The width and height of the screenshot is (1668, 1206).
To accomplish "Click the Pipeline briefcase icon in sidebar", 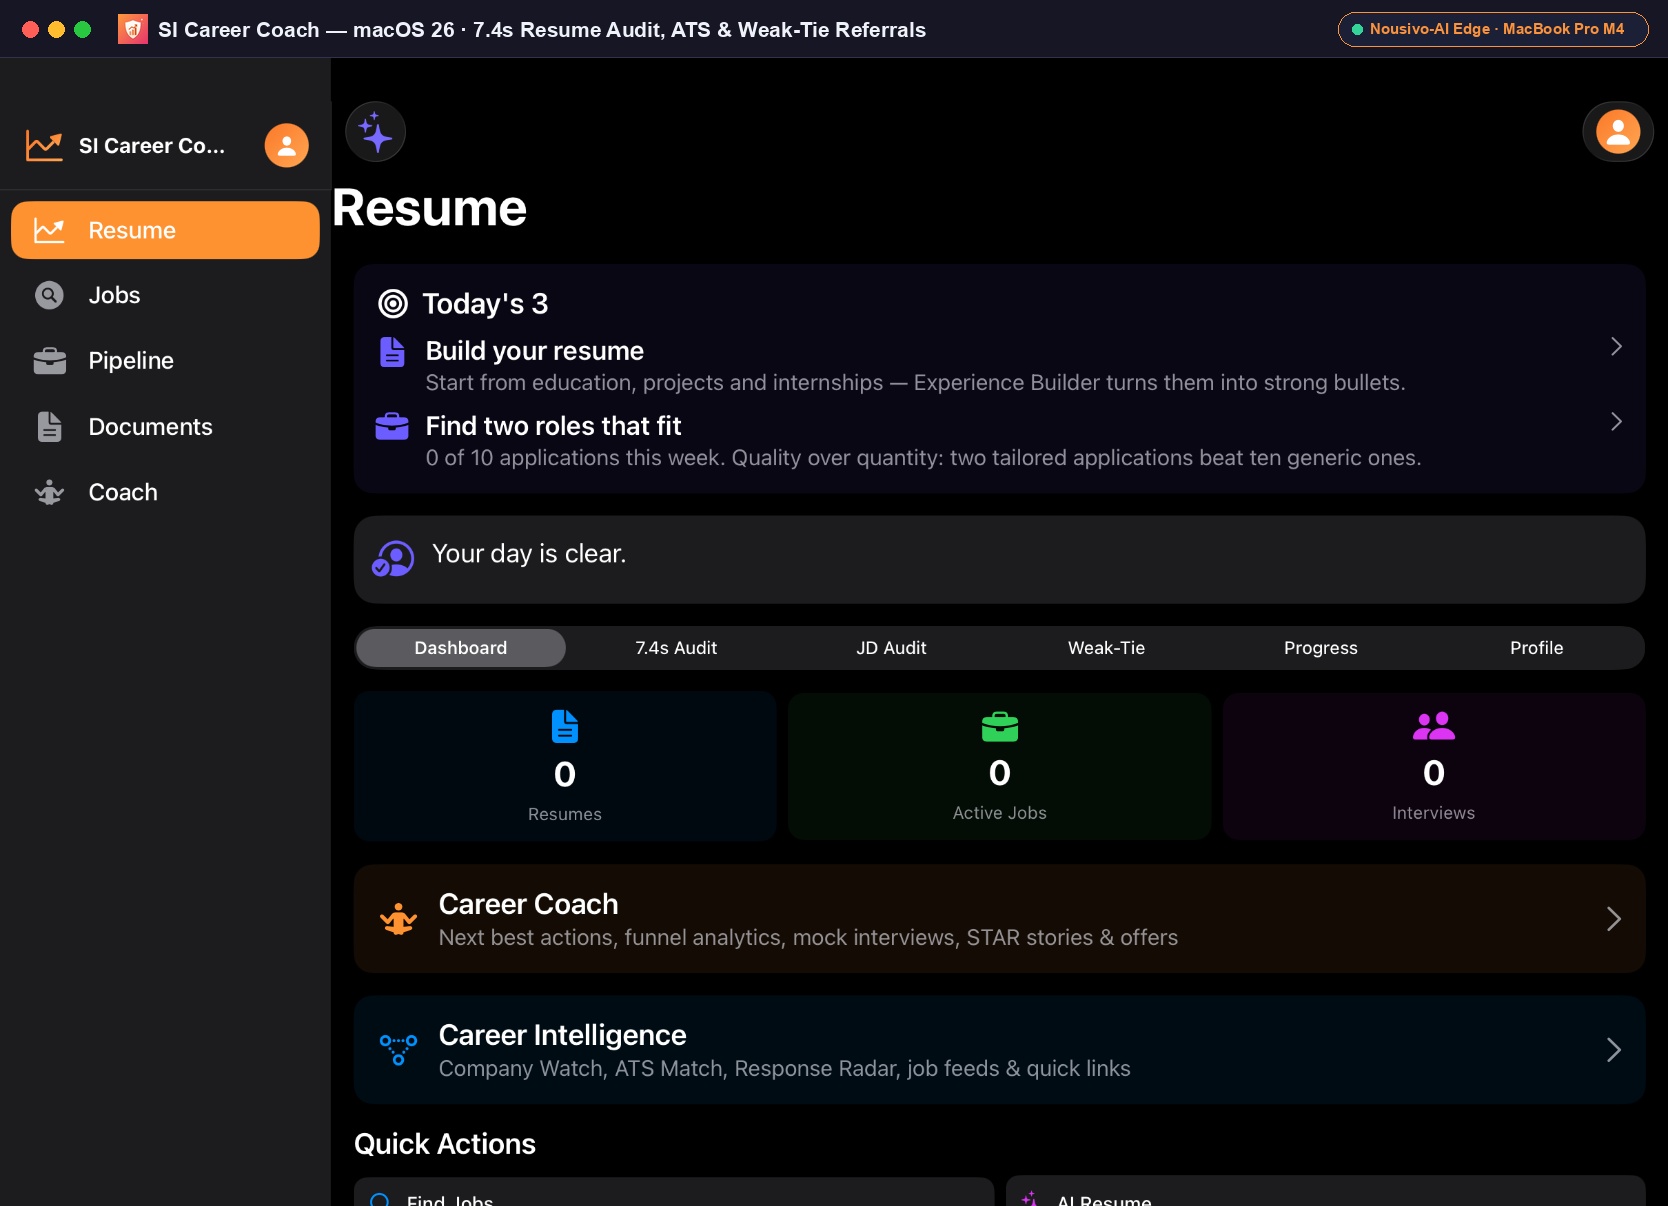I will coord(49,361).
